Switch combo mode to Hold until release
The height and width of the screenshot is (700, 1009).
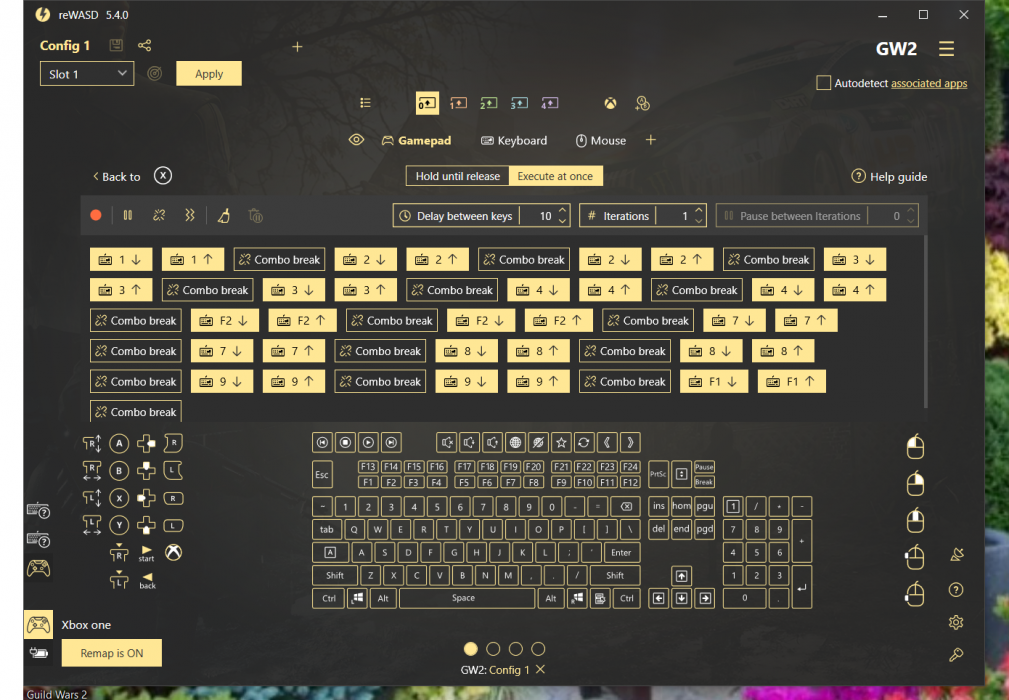(457, 176)
